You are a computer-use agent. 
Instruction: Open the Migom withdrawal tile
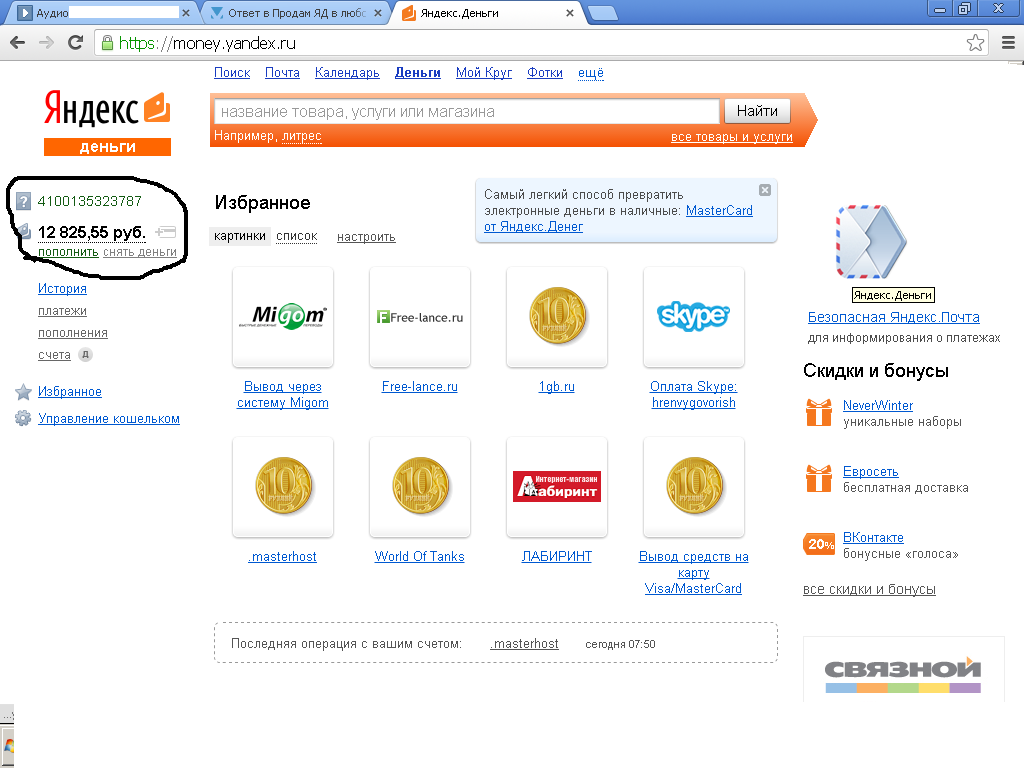point(283,317)
